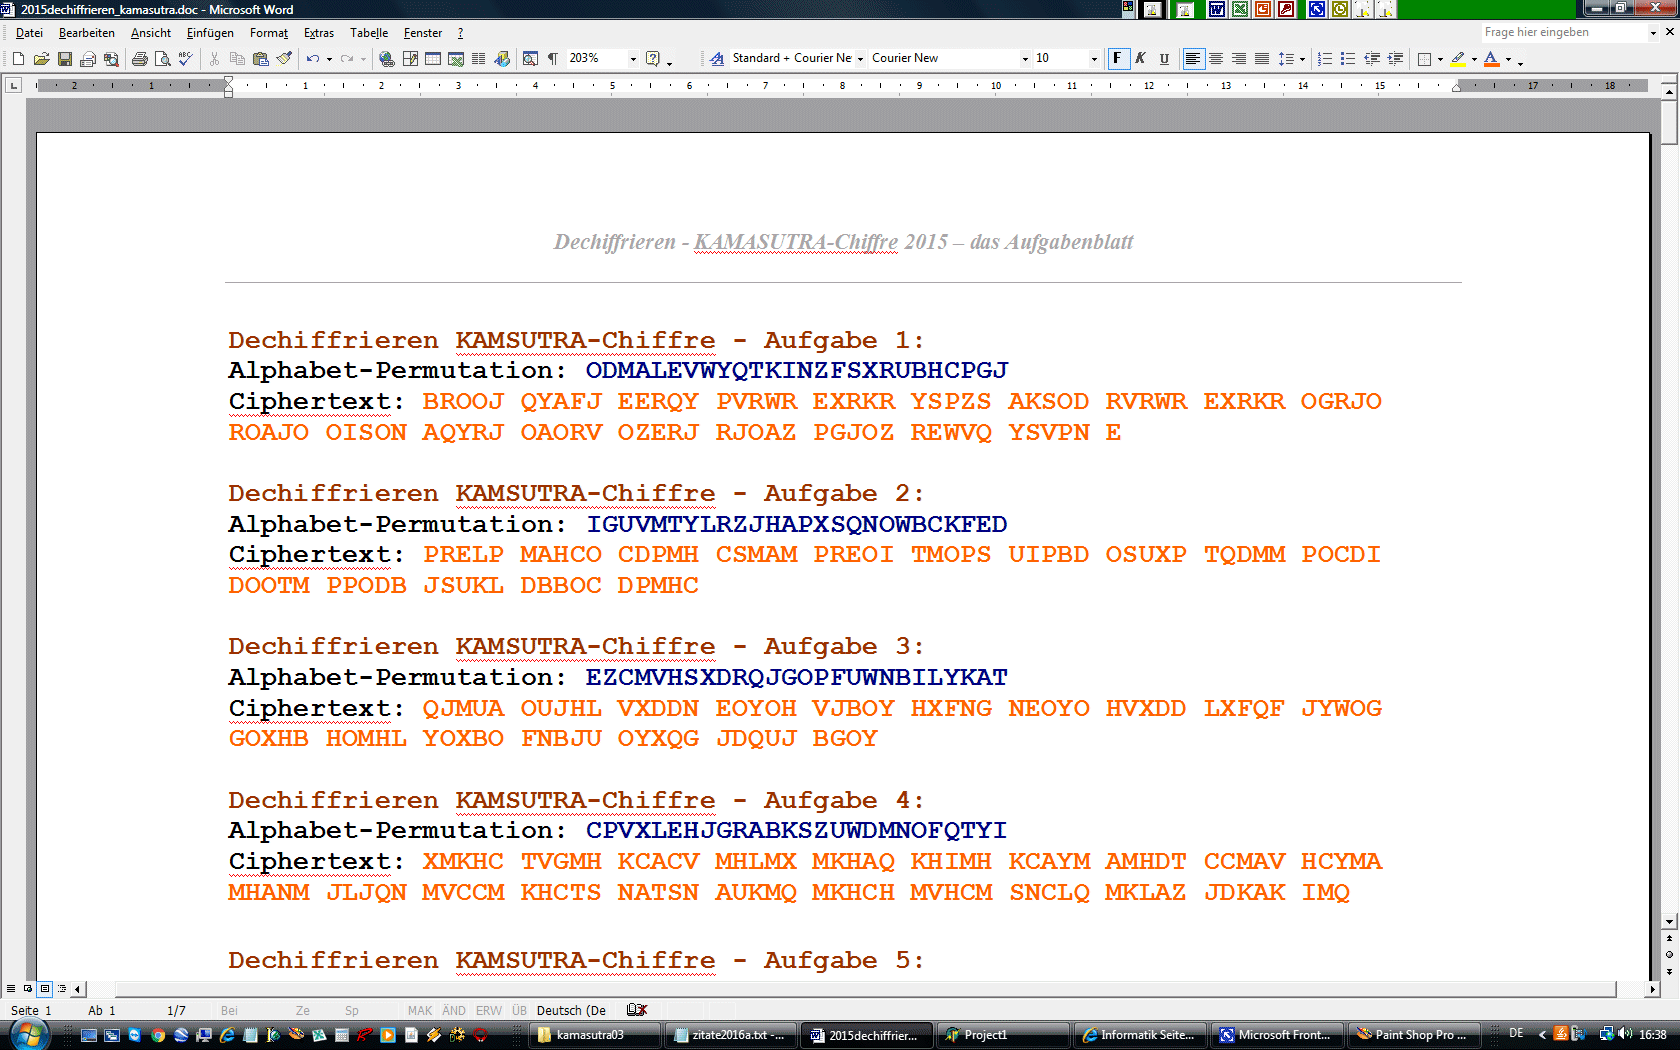Image resolution: width=1680 pixels, height=1050 pixels.
Task: Open the tables and borders toolbar
Action: pyautogui.click(x=410, y=59)
